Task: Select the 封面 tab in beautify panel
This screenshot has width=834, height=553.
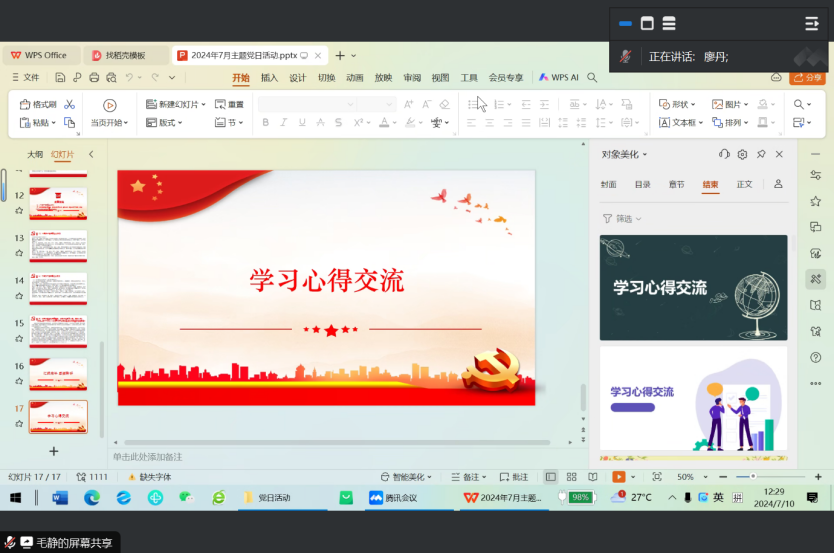Action: coord(608,184)
